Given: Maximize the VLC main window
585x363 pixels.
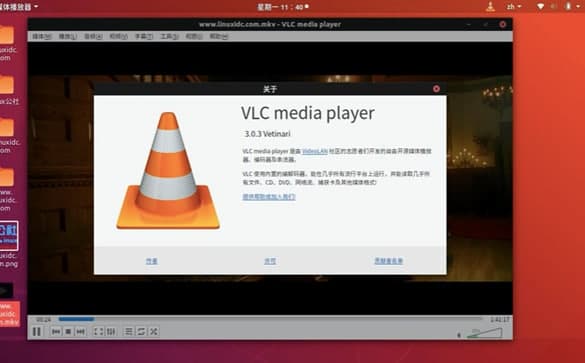Looking at the screenshot, I should [486, 24].
